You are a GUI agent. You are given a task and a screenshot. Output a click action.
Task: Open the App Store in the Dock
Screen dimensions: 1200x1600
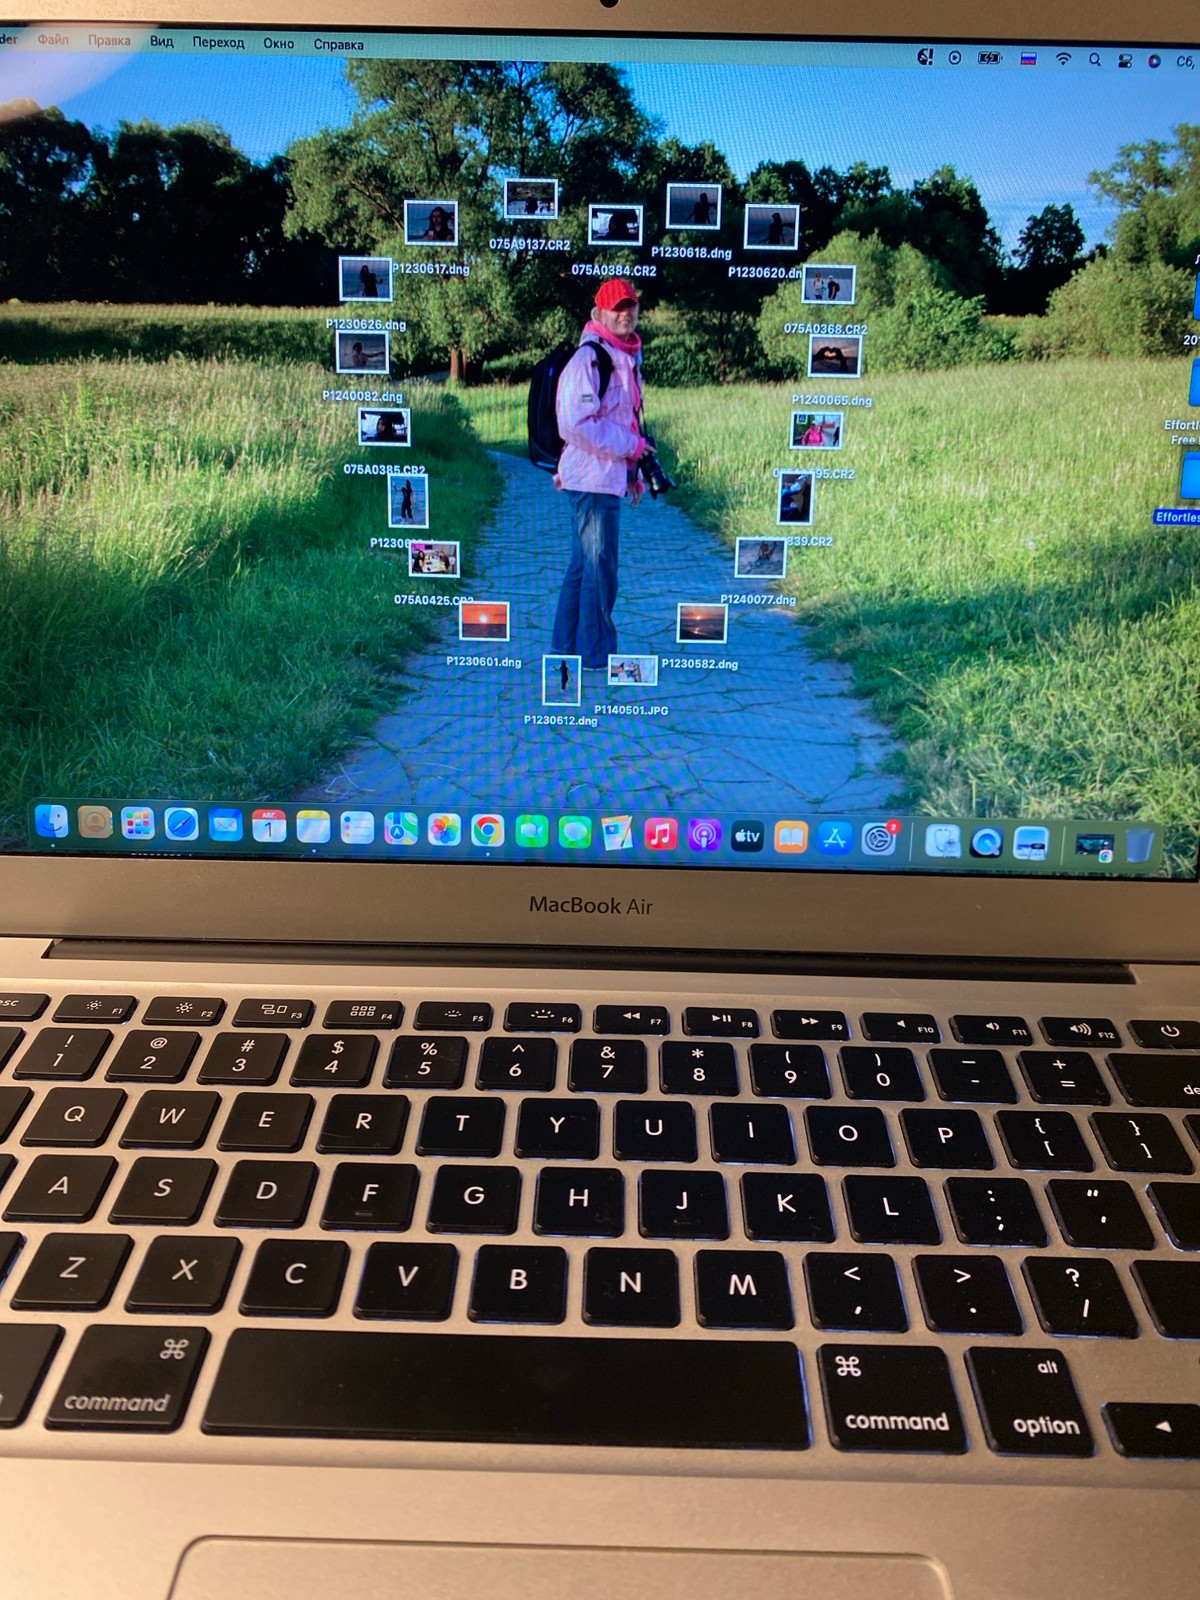click(x=834, y=838)
